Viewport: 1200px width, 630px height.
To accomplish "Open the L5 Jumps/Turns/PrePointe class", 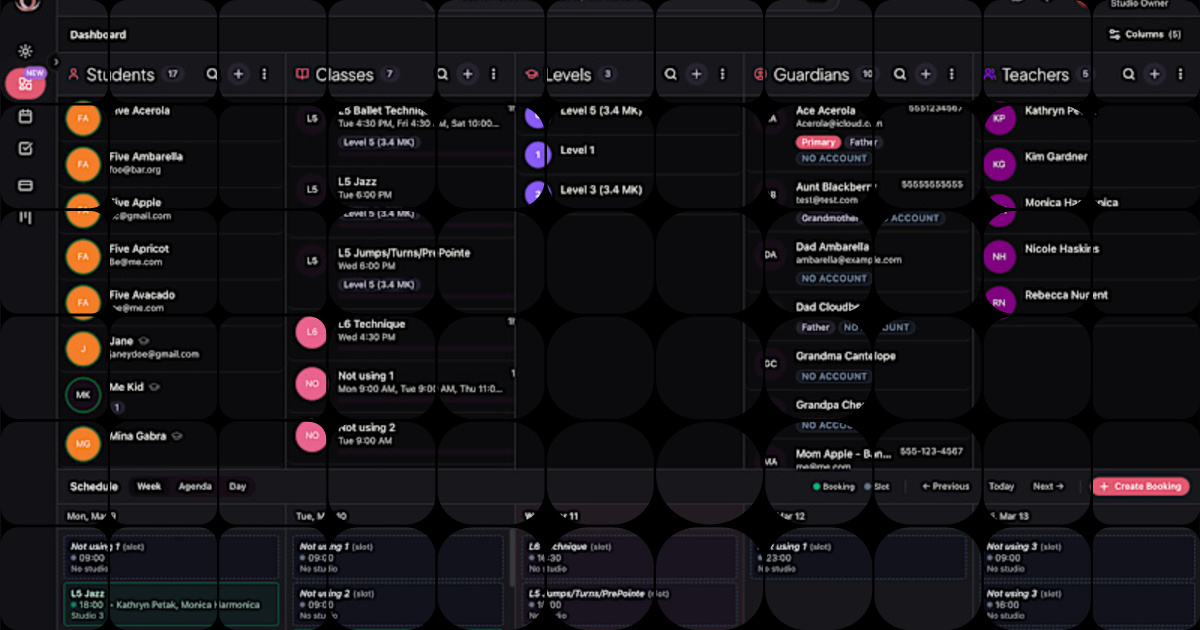I will click(x=402, y=269).
